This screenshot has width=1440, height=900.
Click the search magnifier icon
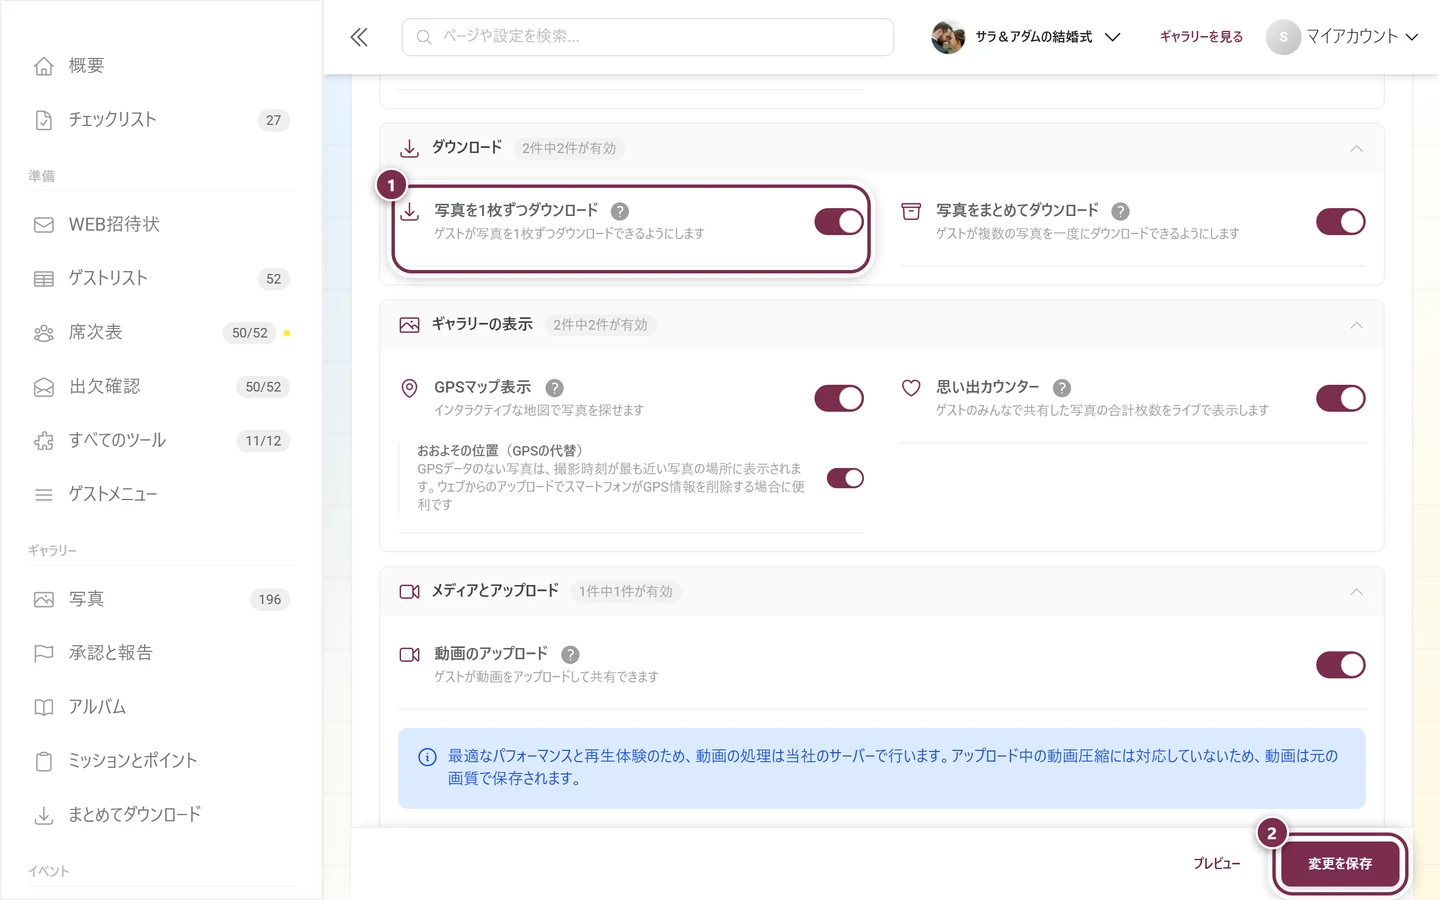pyautogui.click(x=424, y=37)
